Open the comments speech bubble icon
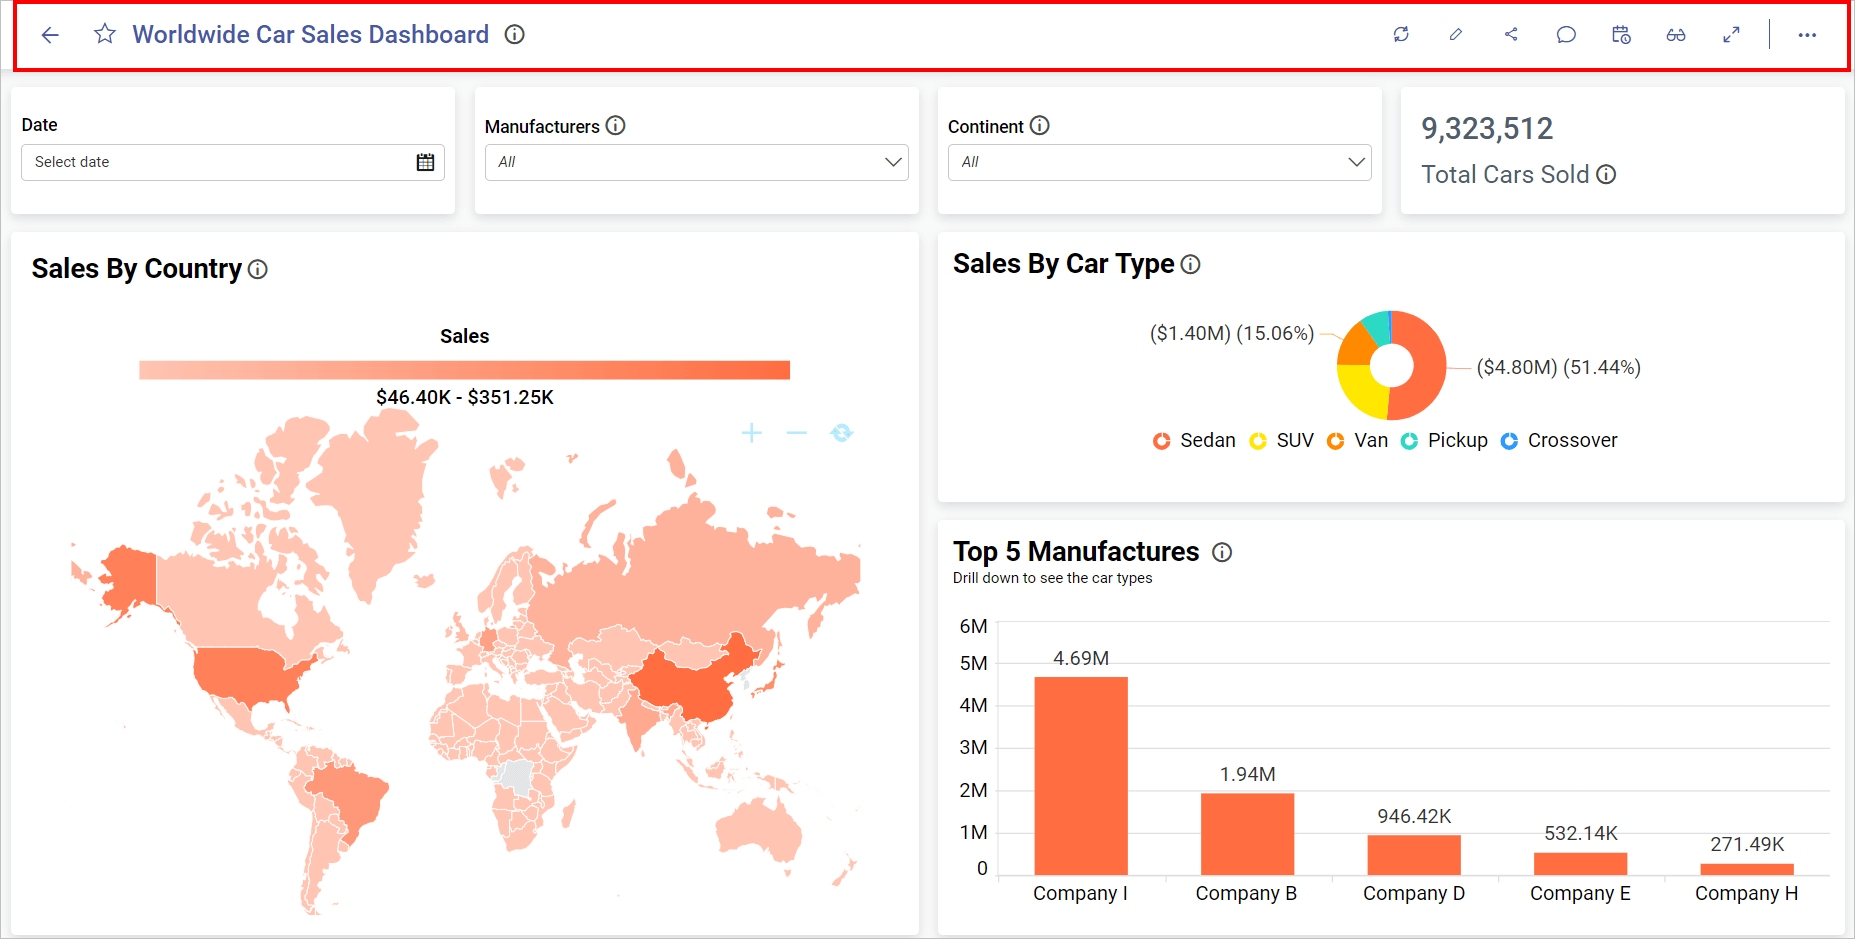The height and width of the screenshot is (939, 1855). [1566, 35]
